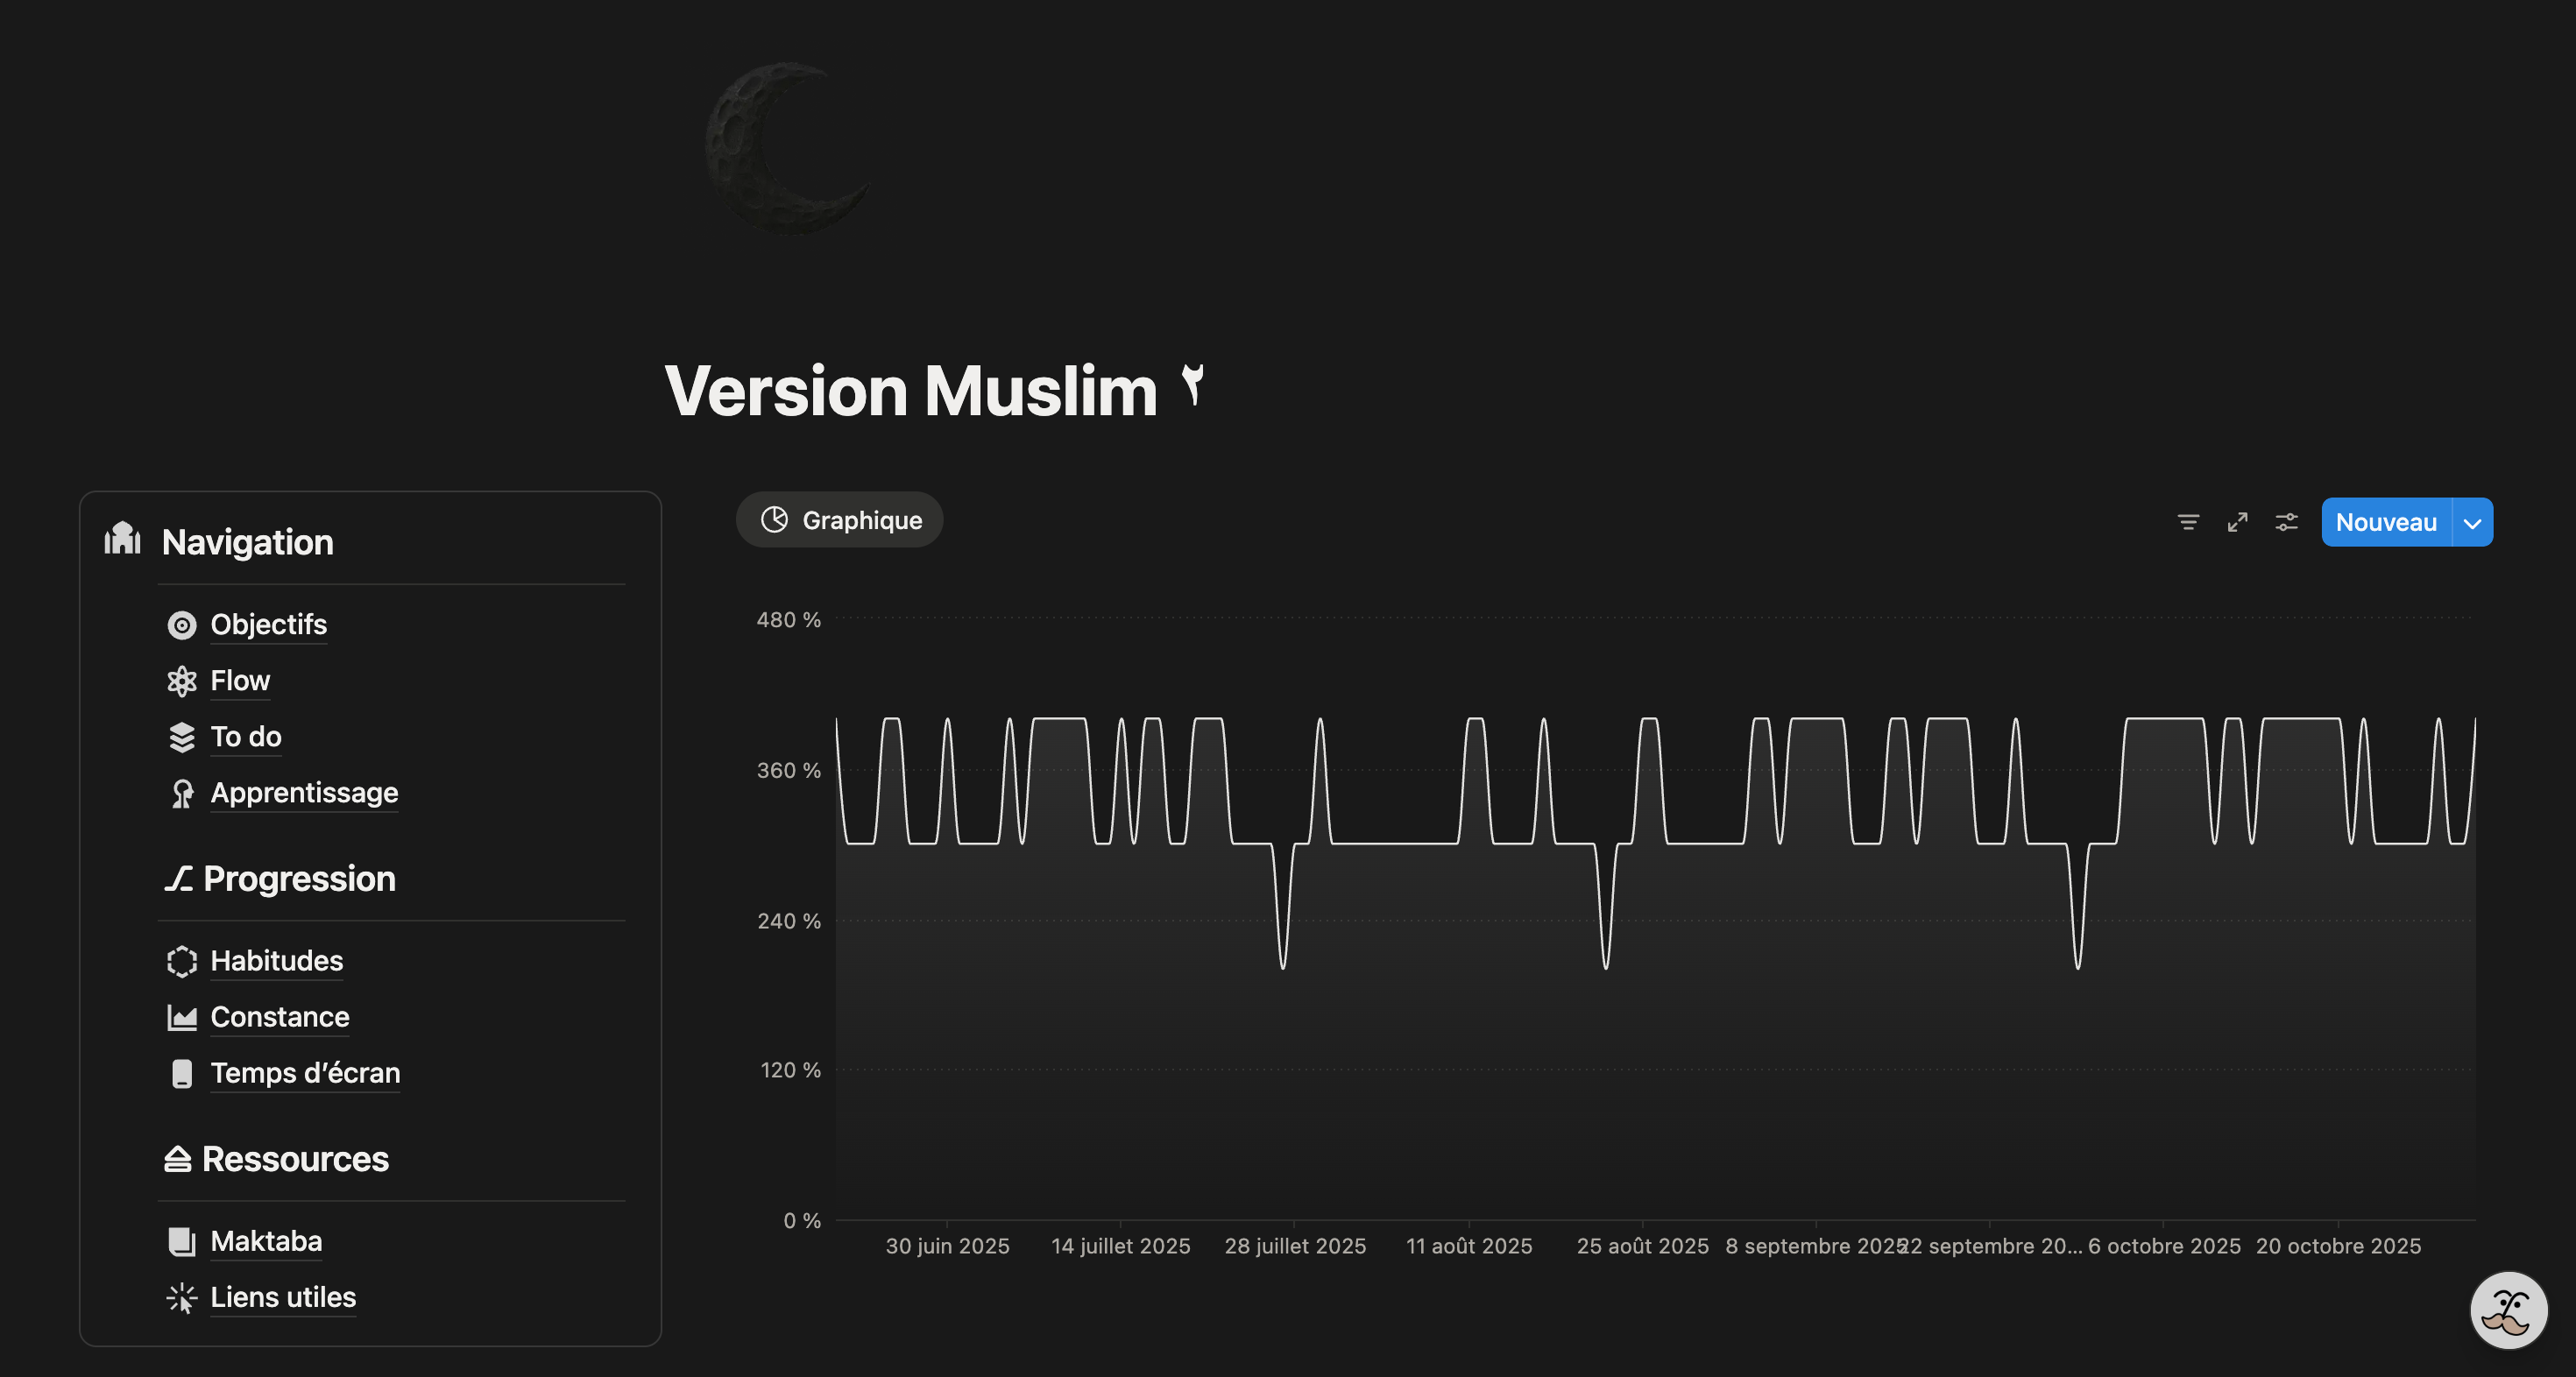Open chart view settings with the sliders icon

point(2287,521)
